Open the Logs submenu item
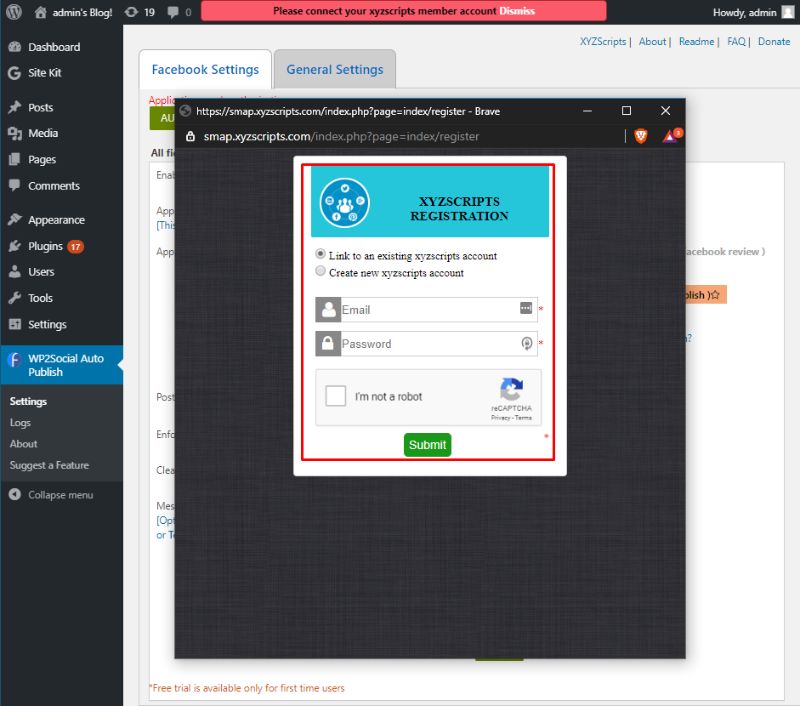The height and width of the screenshot is (706, 800). [x=20, y=422]
